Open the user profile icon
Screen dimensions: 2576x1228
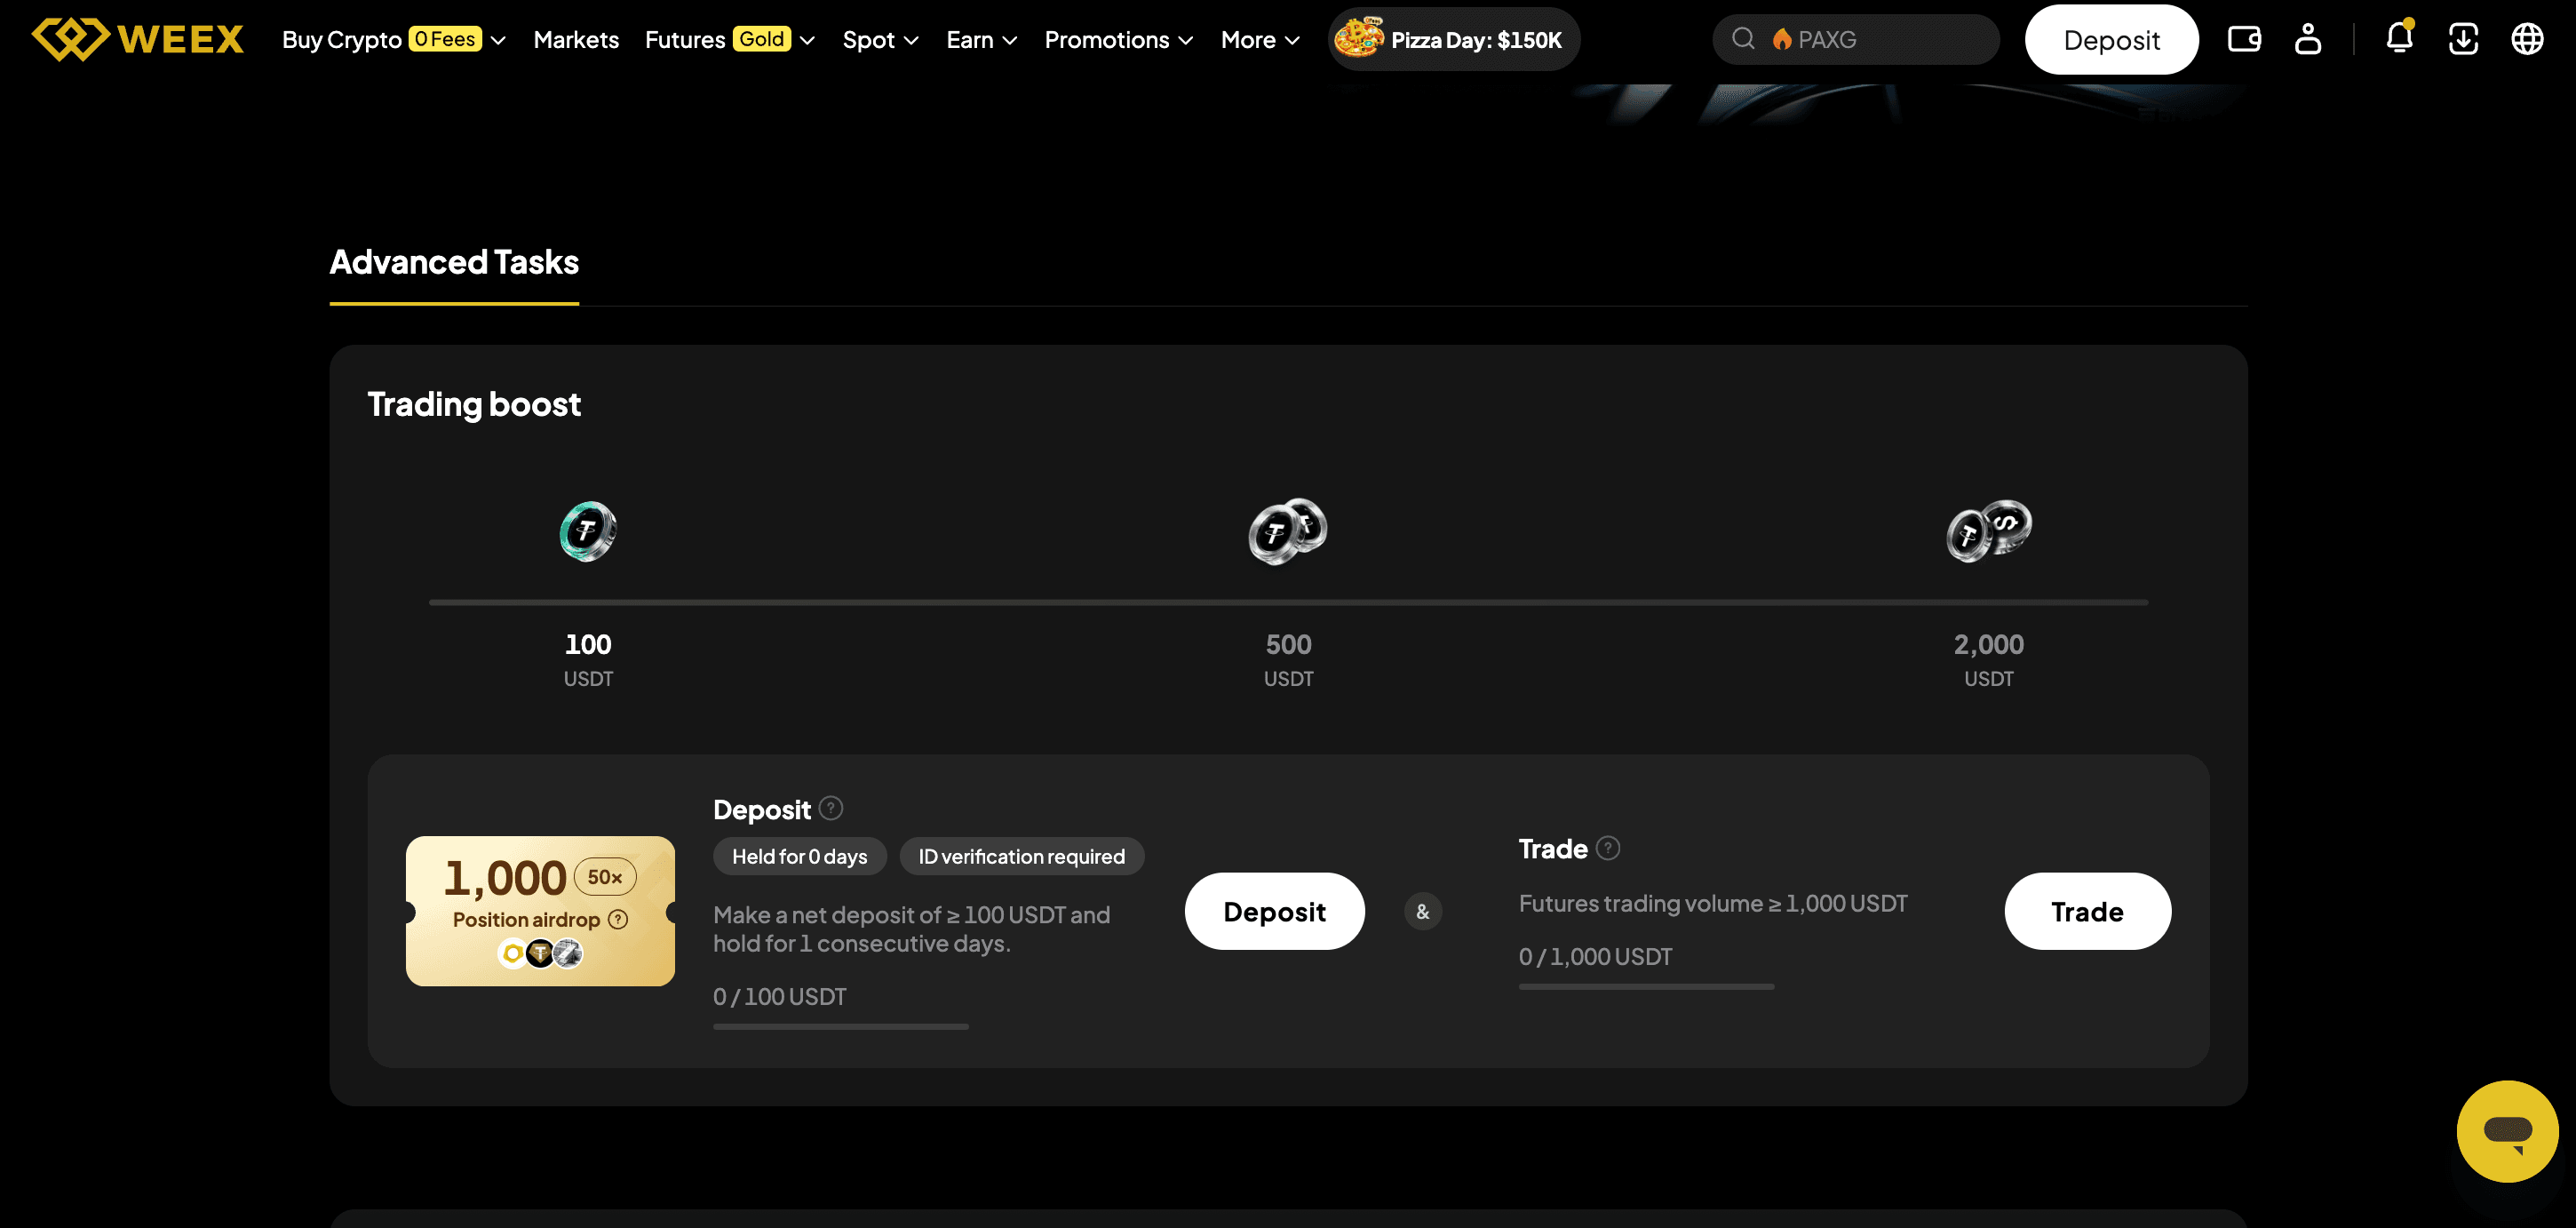[x=2307, y=39]
